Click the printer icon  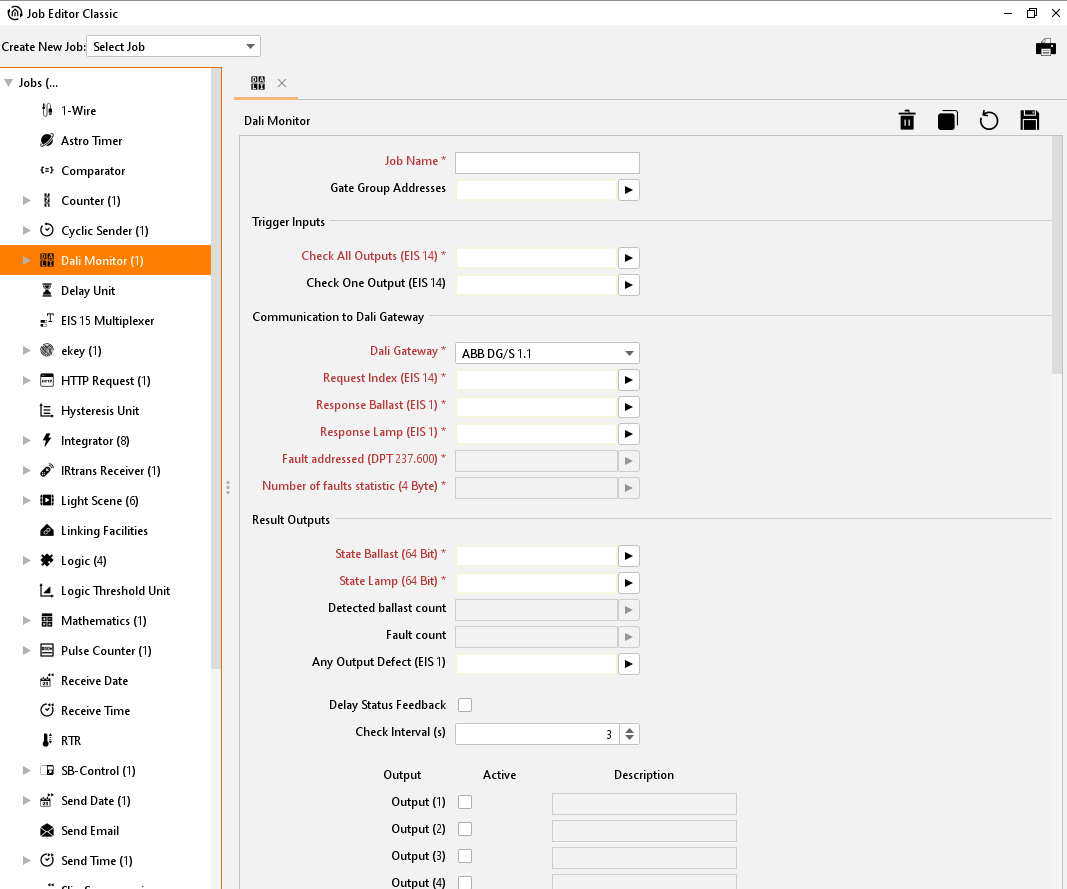pos(1045,47)
